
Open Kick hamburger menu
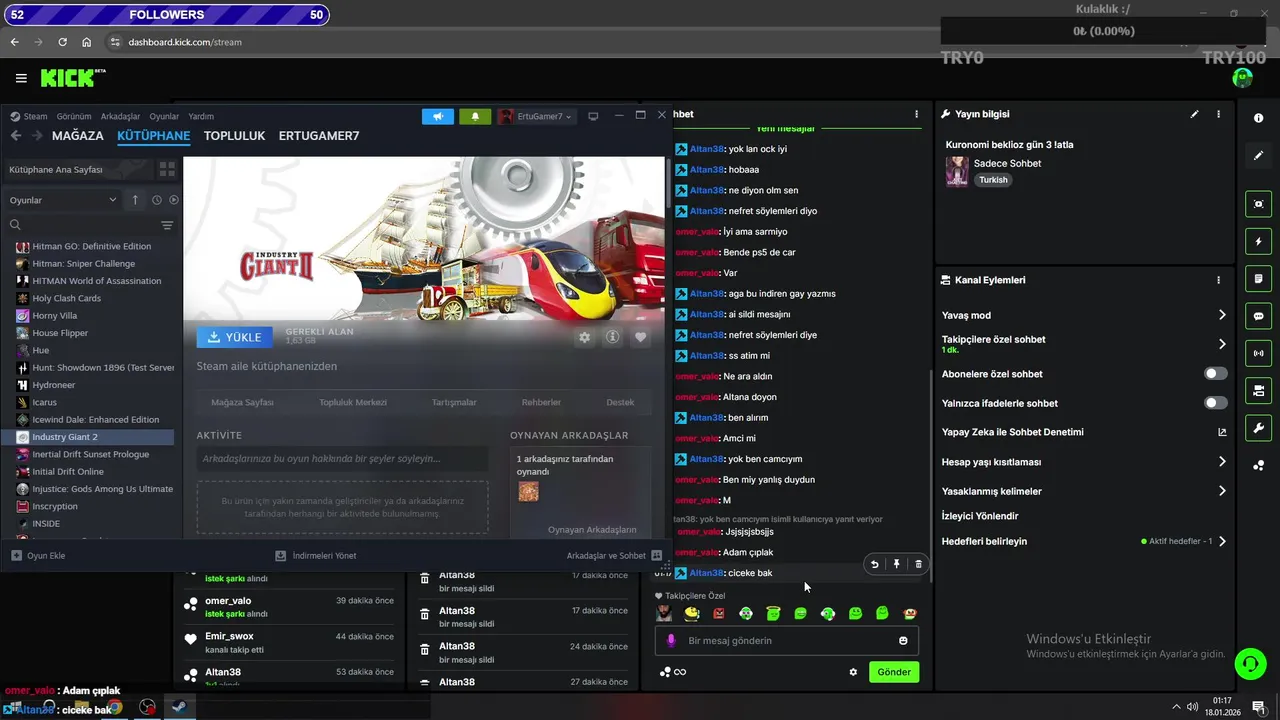(21, 78)
